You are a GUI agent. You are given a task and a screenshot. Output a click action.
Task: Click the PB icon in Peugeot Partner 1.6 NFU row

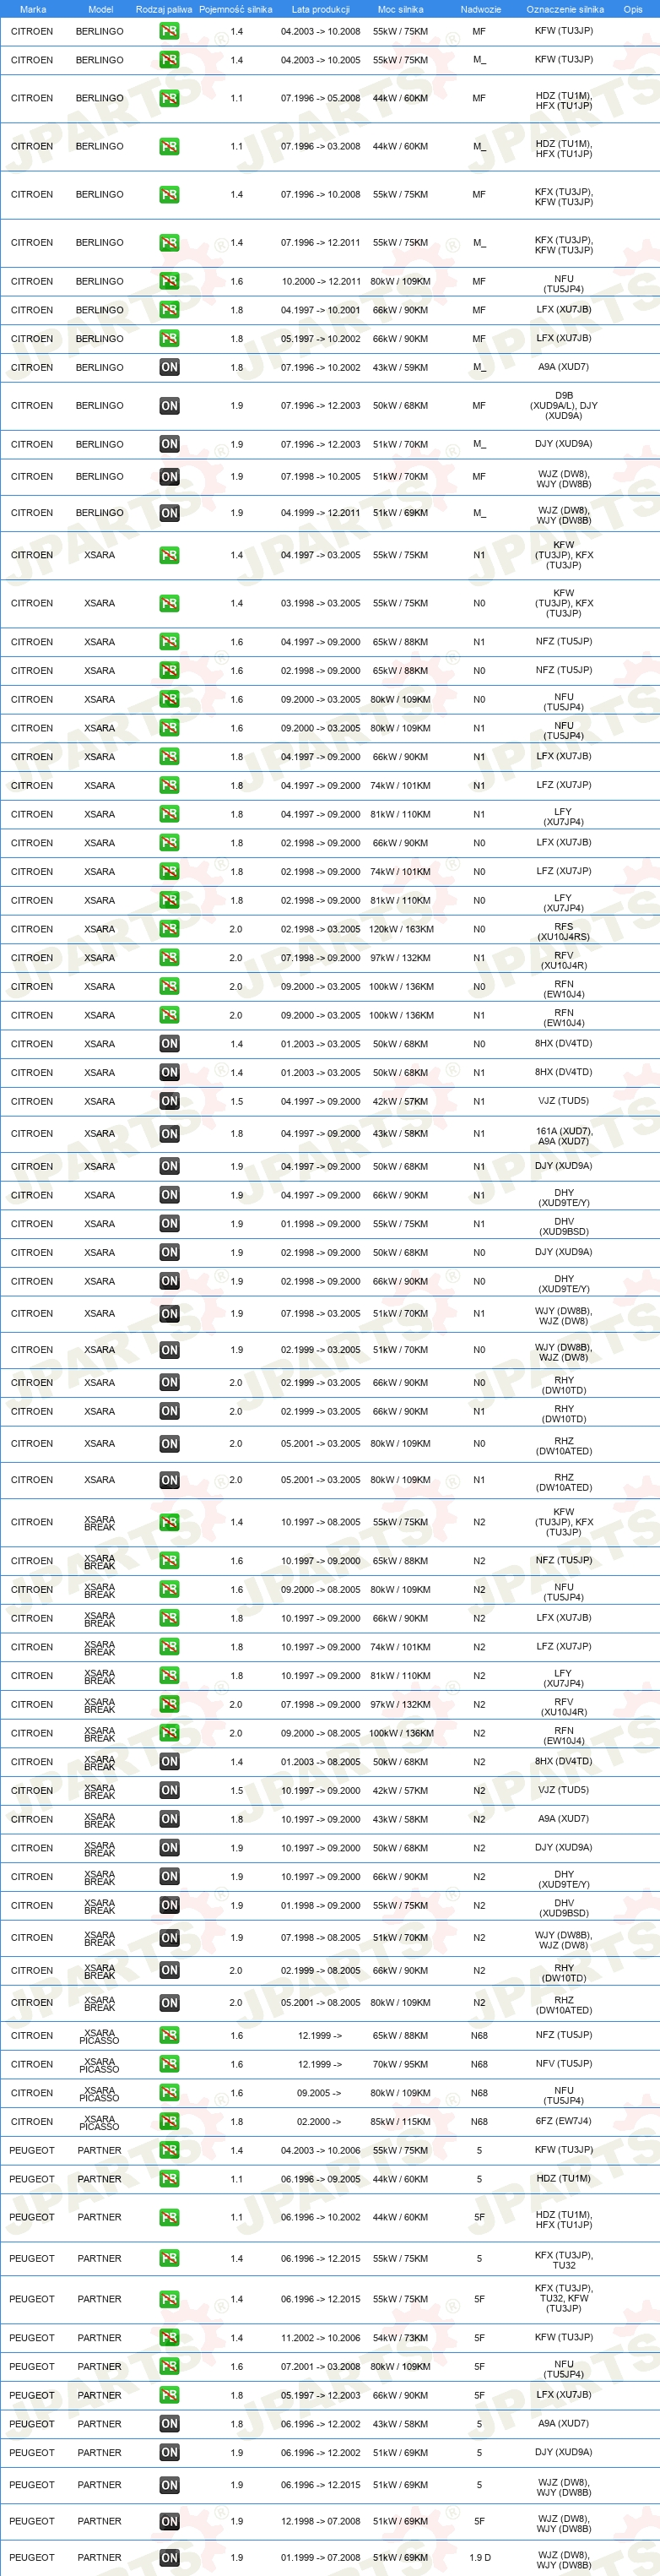click(x=169, y=2367)
